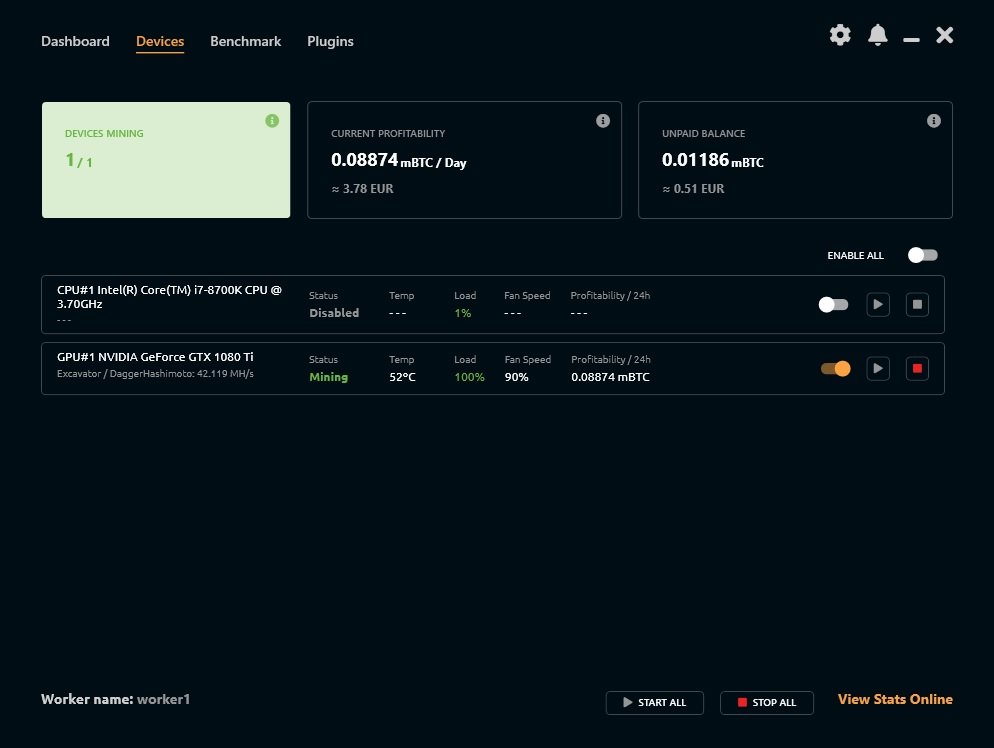Screen dimensions: 994x748
Task: Click the 0.01186 mBTC unpaid balance value
Action: pyautogui.click(x=713, y=160)
